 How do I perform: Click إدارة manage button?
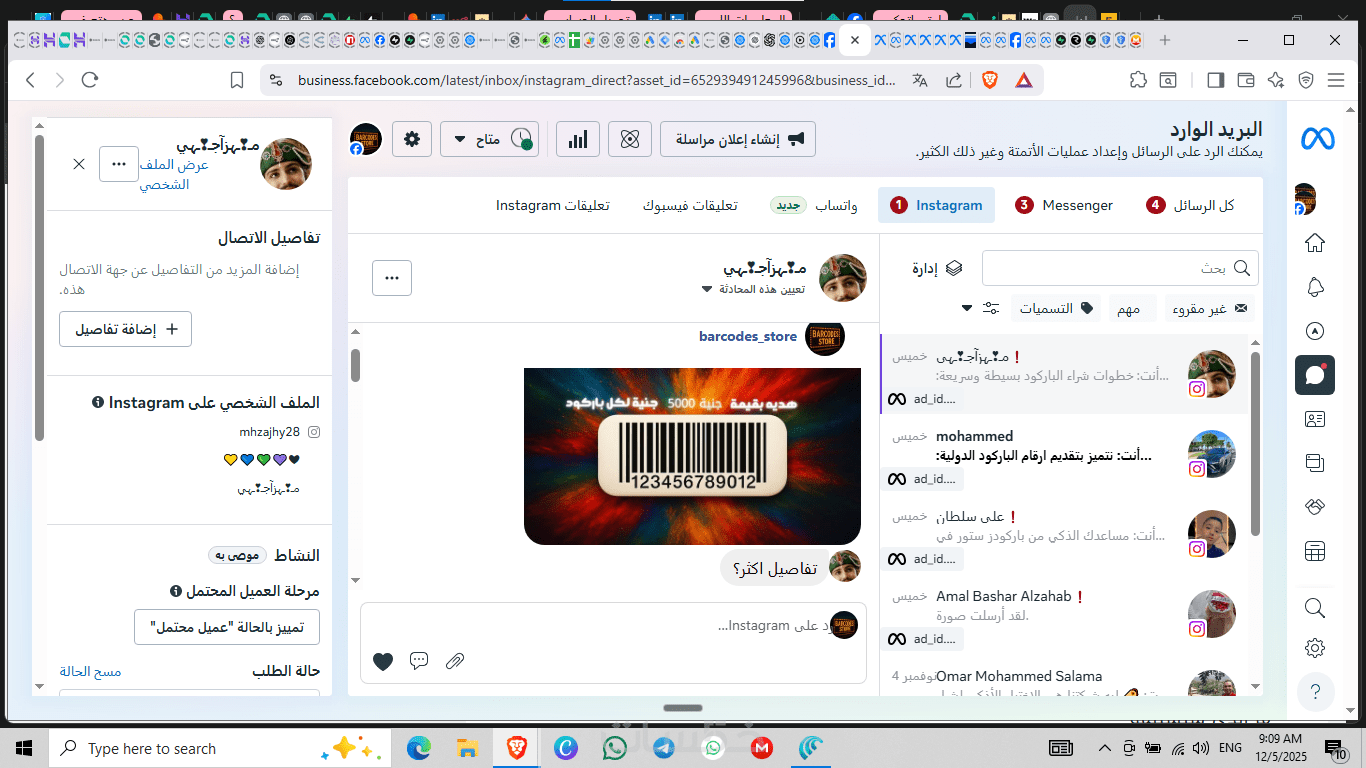coord(937,268)
